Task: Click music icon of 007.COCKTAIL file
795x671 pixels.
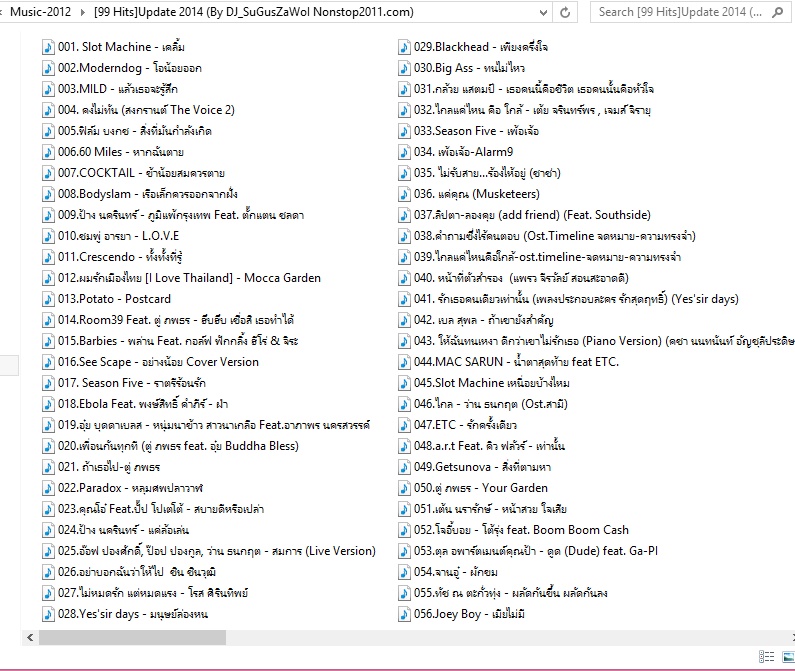Action: 48,173
